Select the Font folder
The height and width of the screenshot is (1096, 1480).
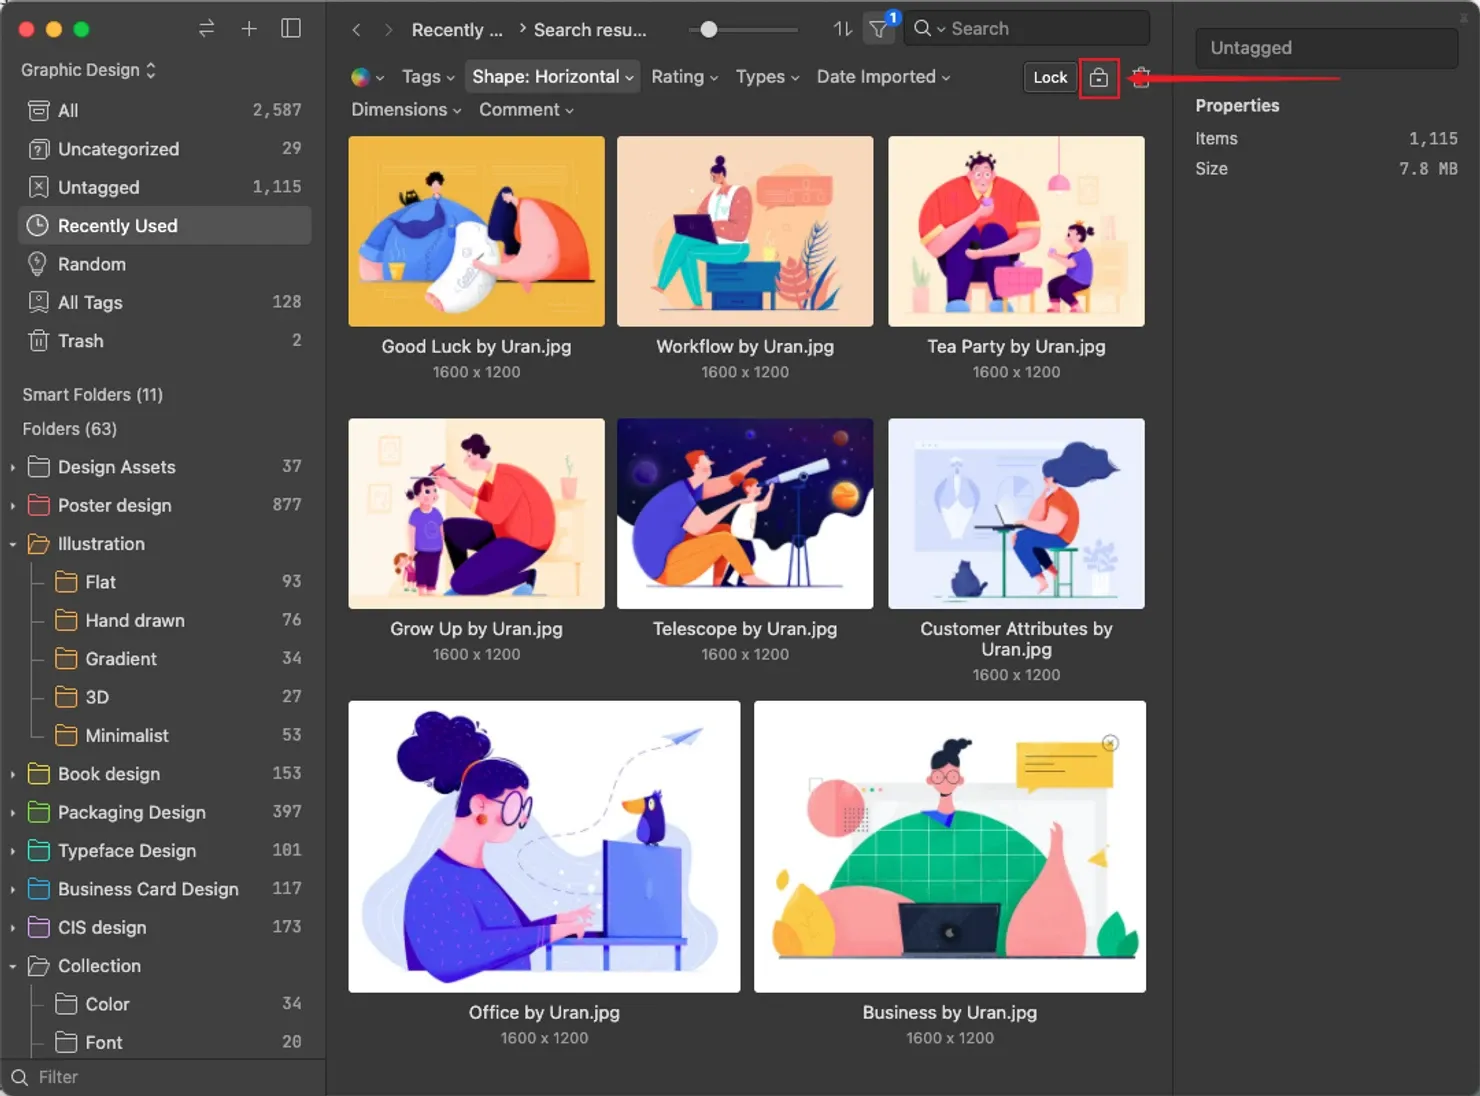point(180,1042)
